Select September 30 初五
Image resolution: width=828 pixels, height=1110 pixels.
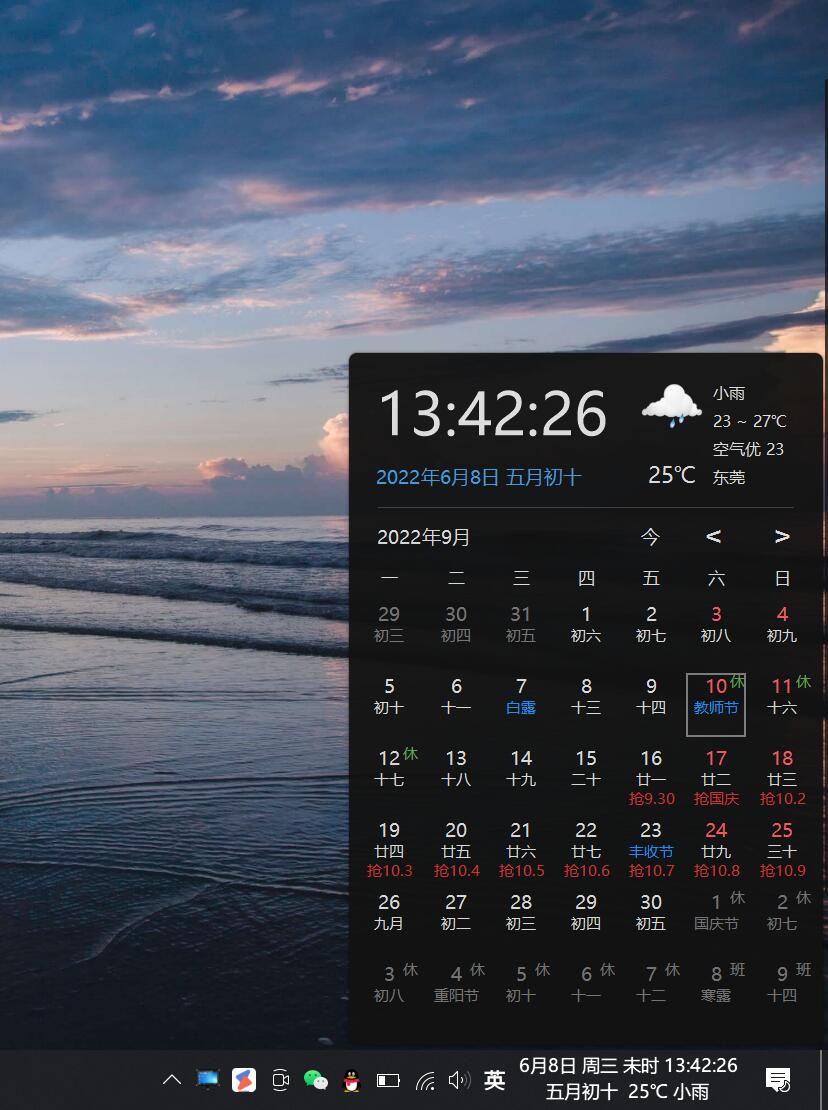tap(651, 912)
